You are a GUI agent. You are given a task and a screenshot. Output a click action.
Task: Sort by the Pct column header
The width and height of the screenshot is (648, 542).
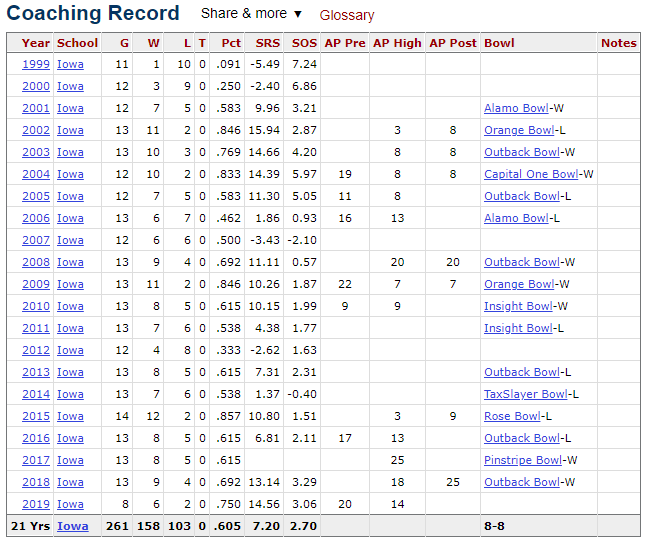231,43
